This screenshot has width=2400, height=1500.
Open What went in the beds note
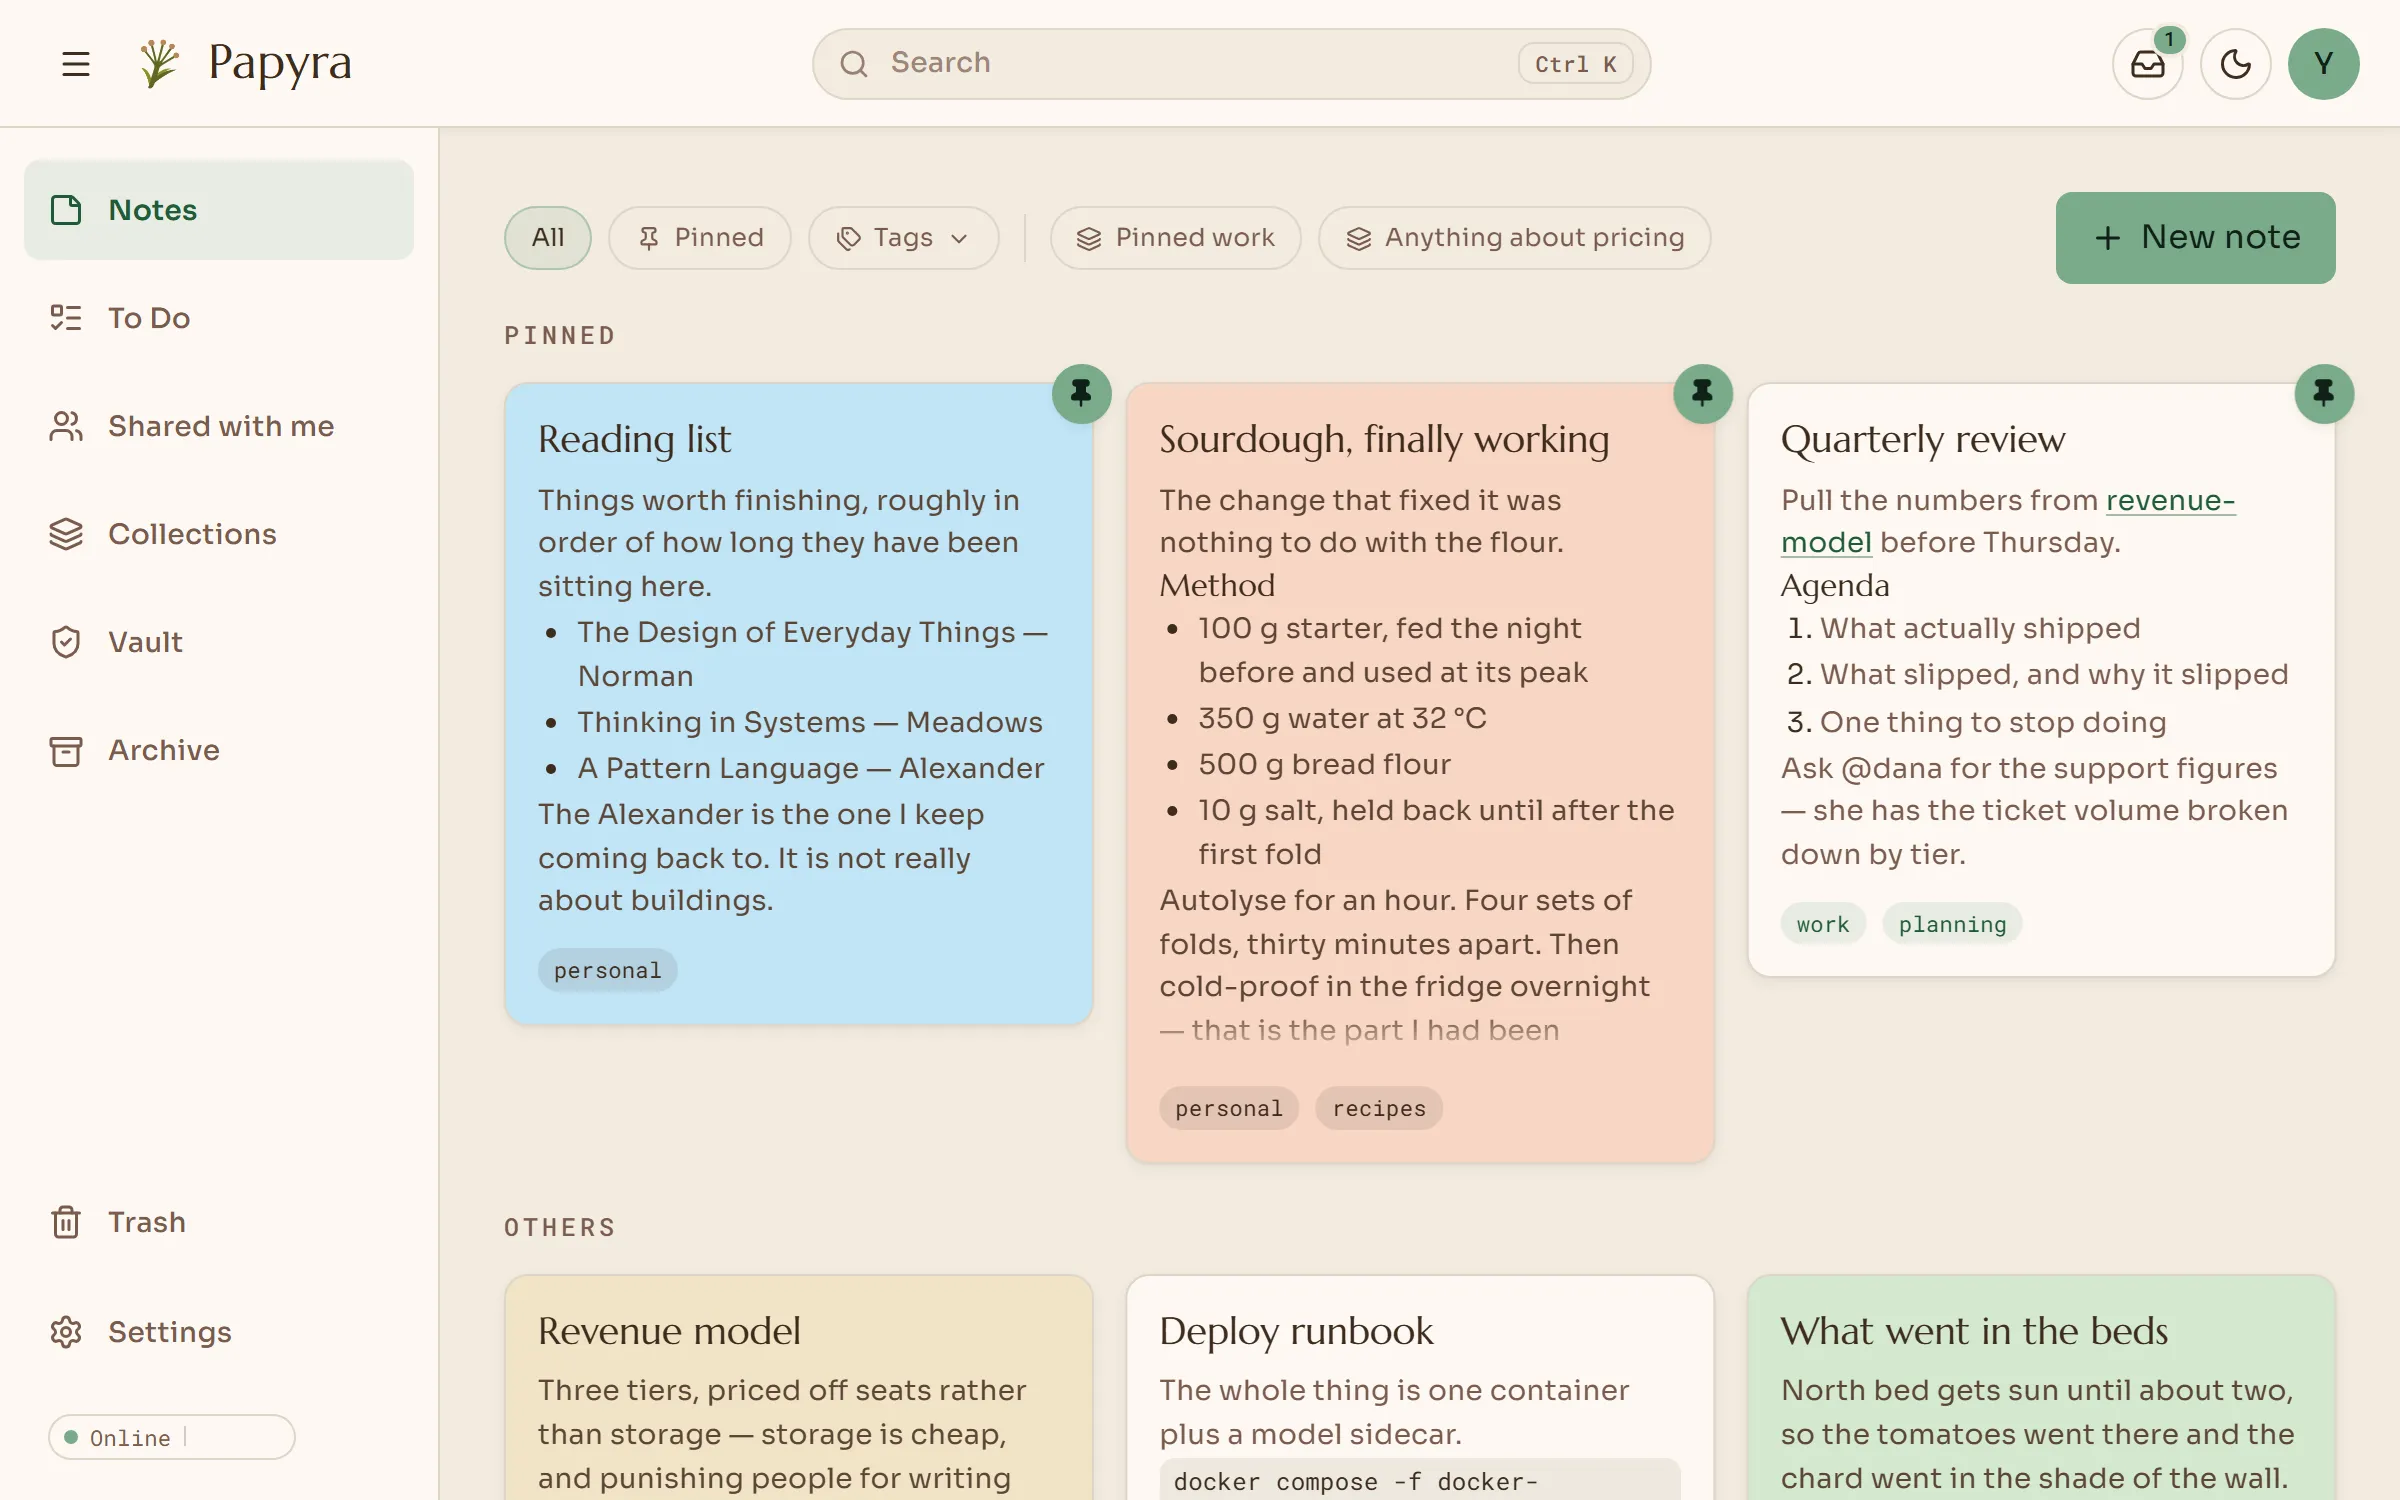pyautogui.click(x=2041, y=1388)
